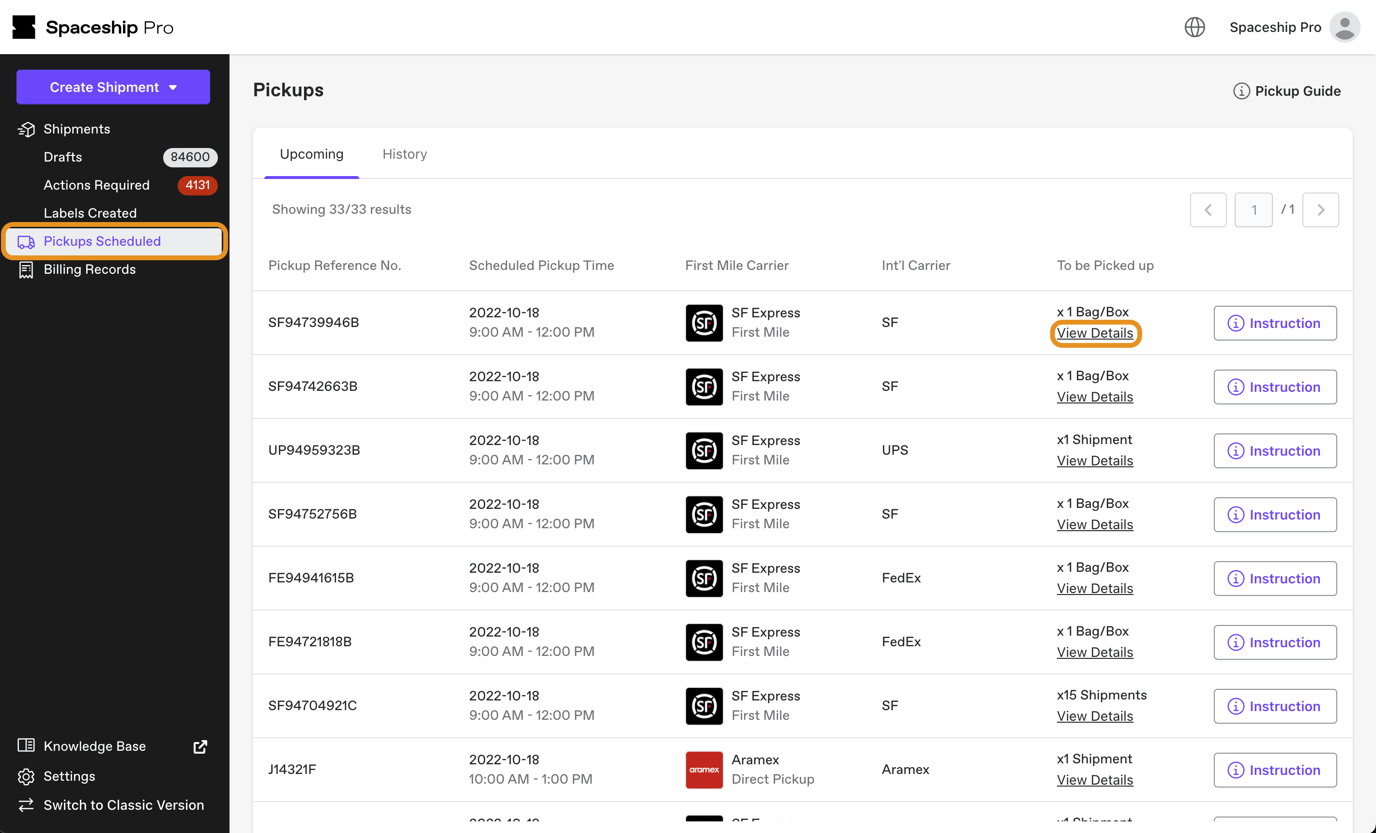Click the Aramex carrier logo for J14321F
This screenshot has width=1376, height=833.
[x=704, y=769]
